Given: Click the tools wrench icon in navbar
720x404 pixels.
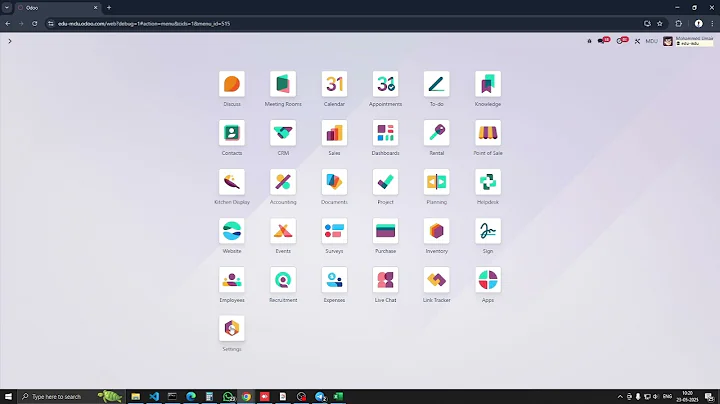Looking at the screenshot, I should (x=637, y=41).
